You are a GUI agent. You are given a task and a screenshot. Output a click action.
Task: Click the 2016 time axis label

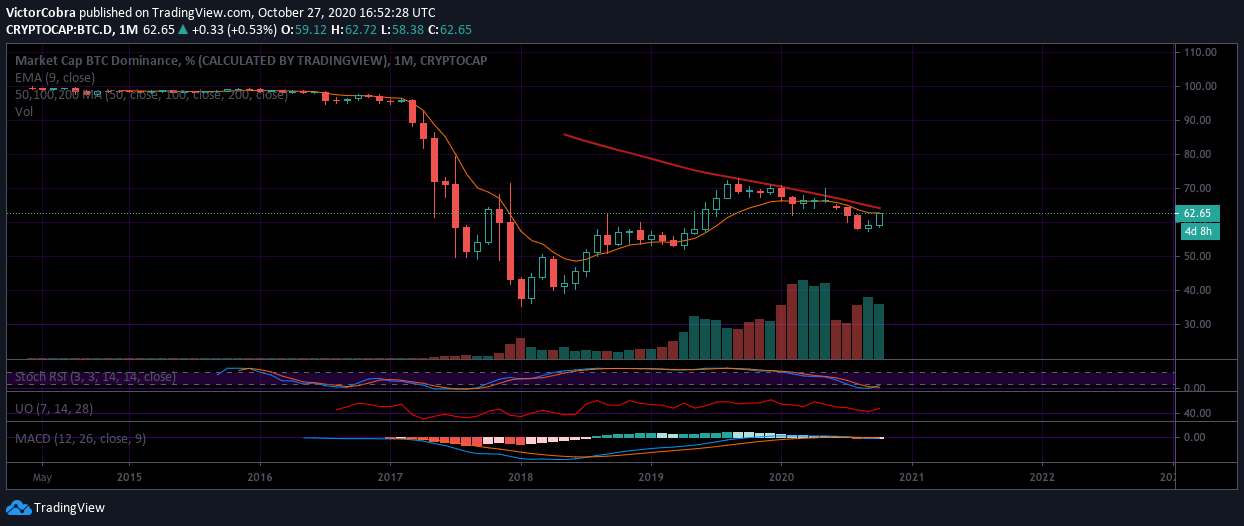tap(260, 476)
